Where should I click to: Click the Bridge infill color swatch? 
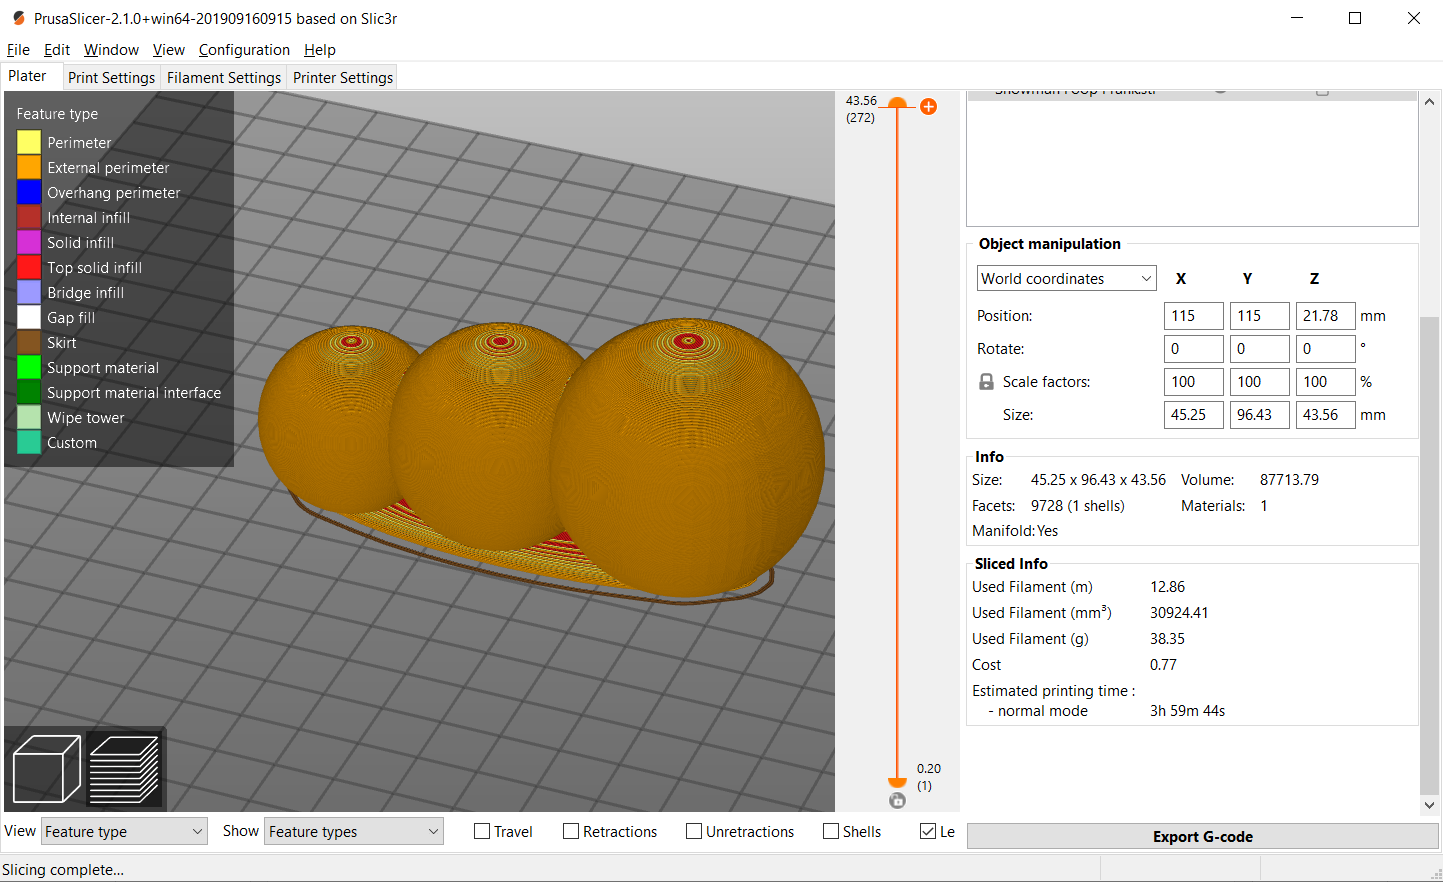point(29,292)
